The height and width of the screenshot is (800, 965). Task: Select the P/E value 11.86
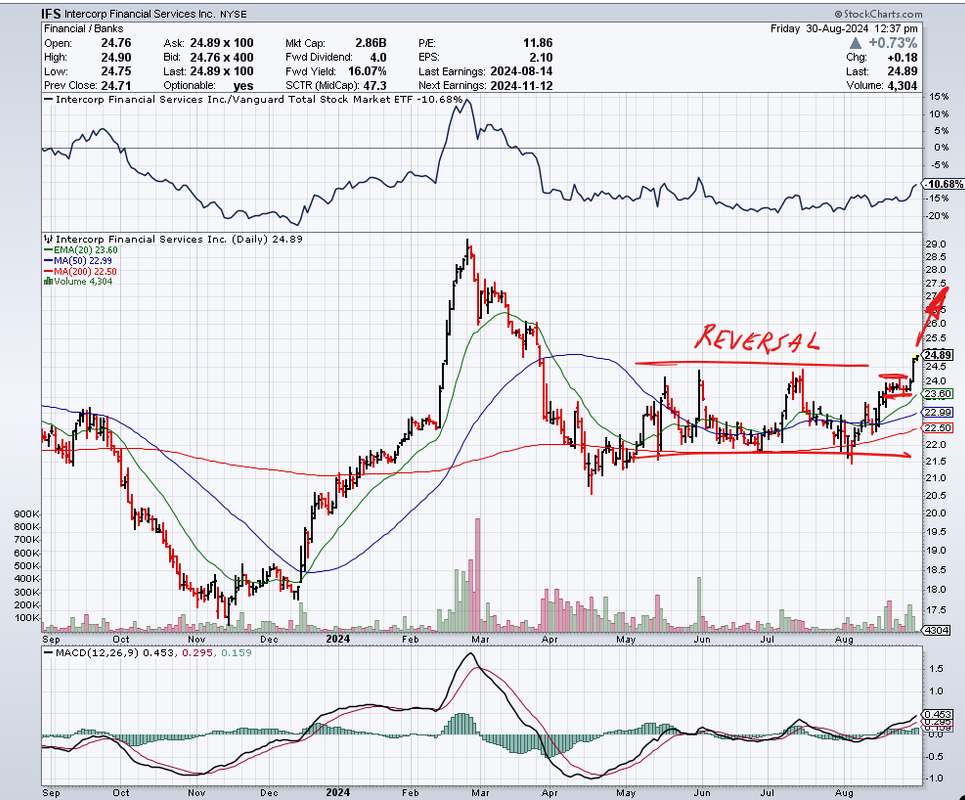pos(537,43)
